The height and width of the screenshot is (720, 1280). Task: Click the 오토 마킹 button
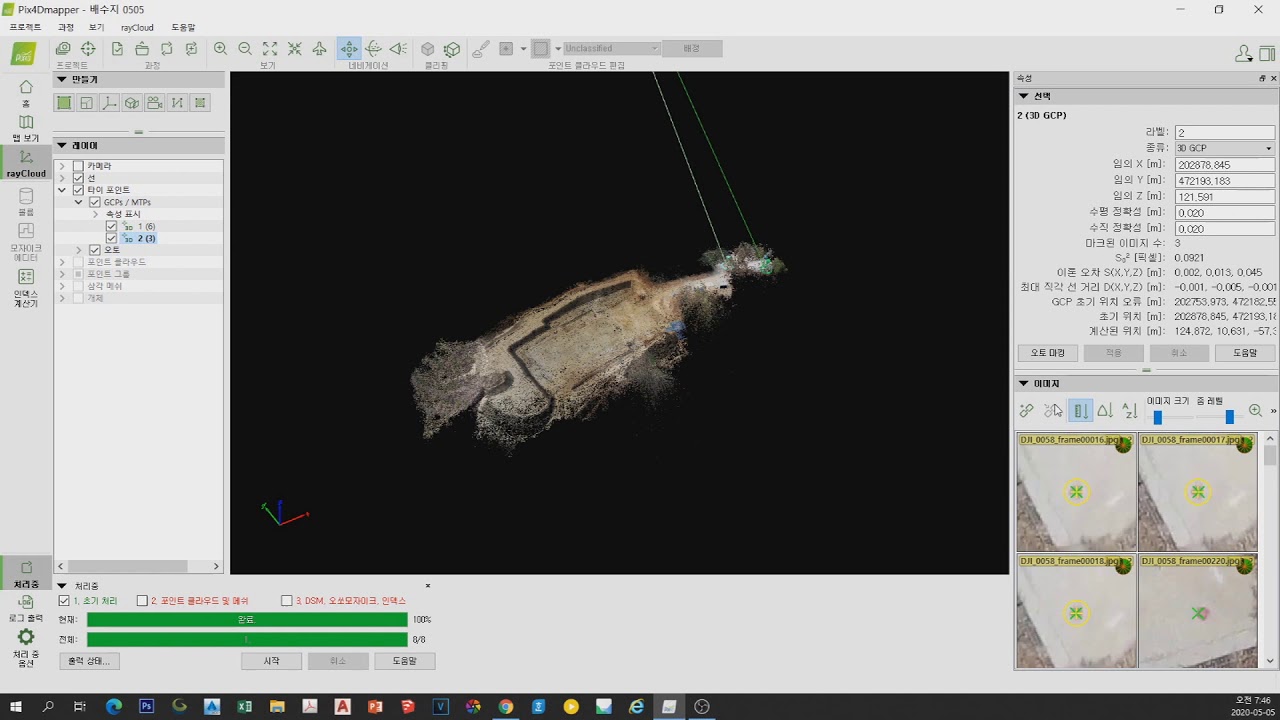[1048, 353]
